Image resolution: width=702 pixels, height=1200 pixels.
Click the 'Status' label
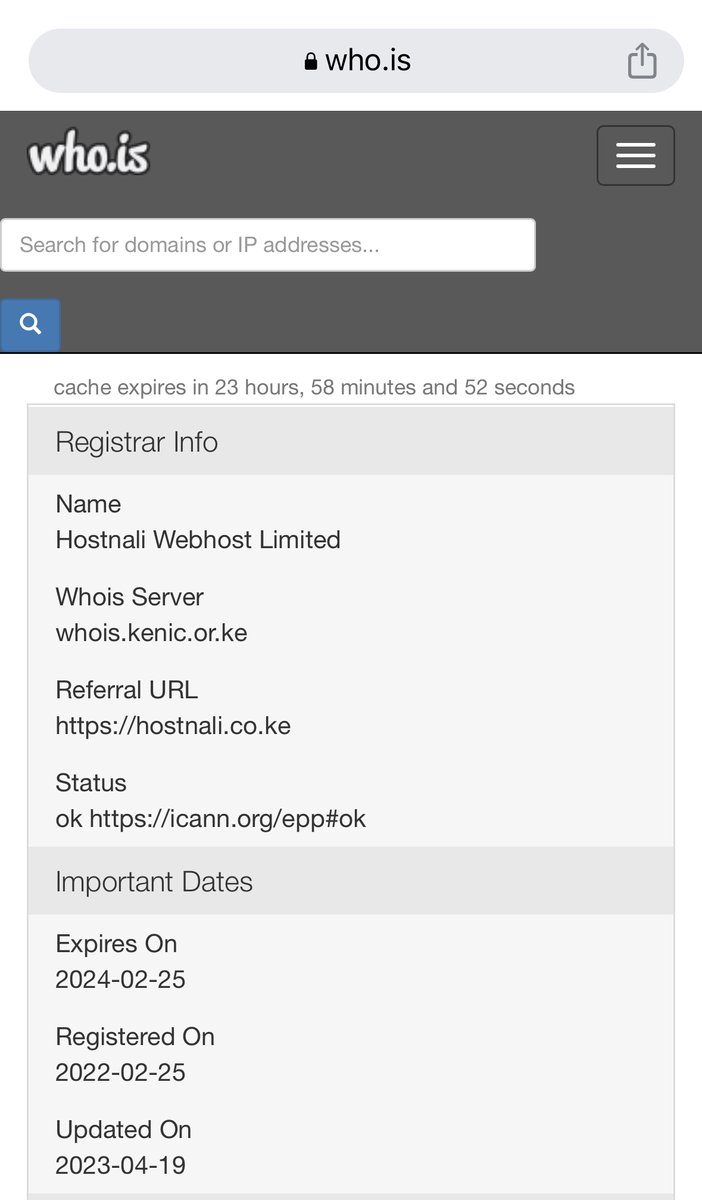(x=91, y=783)
